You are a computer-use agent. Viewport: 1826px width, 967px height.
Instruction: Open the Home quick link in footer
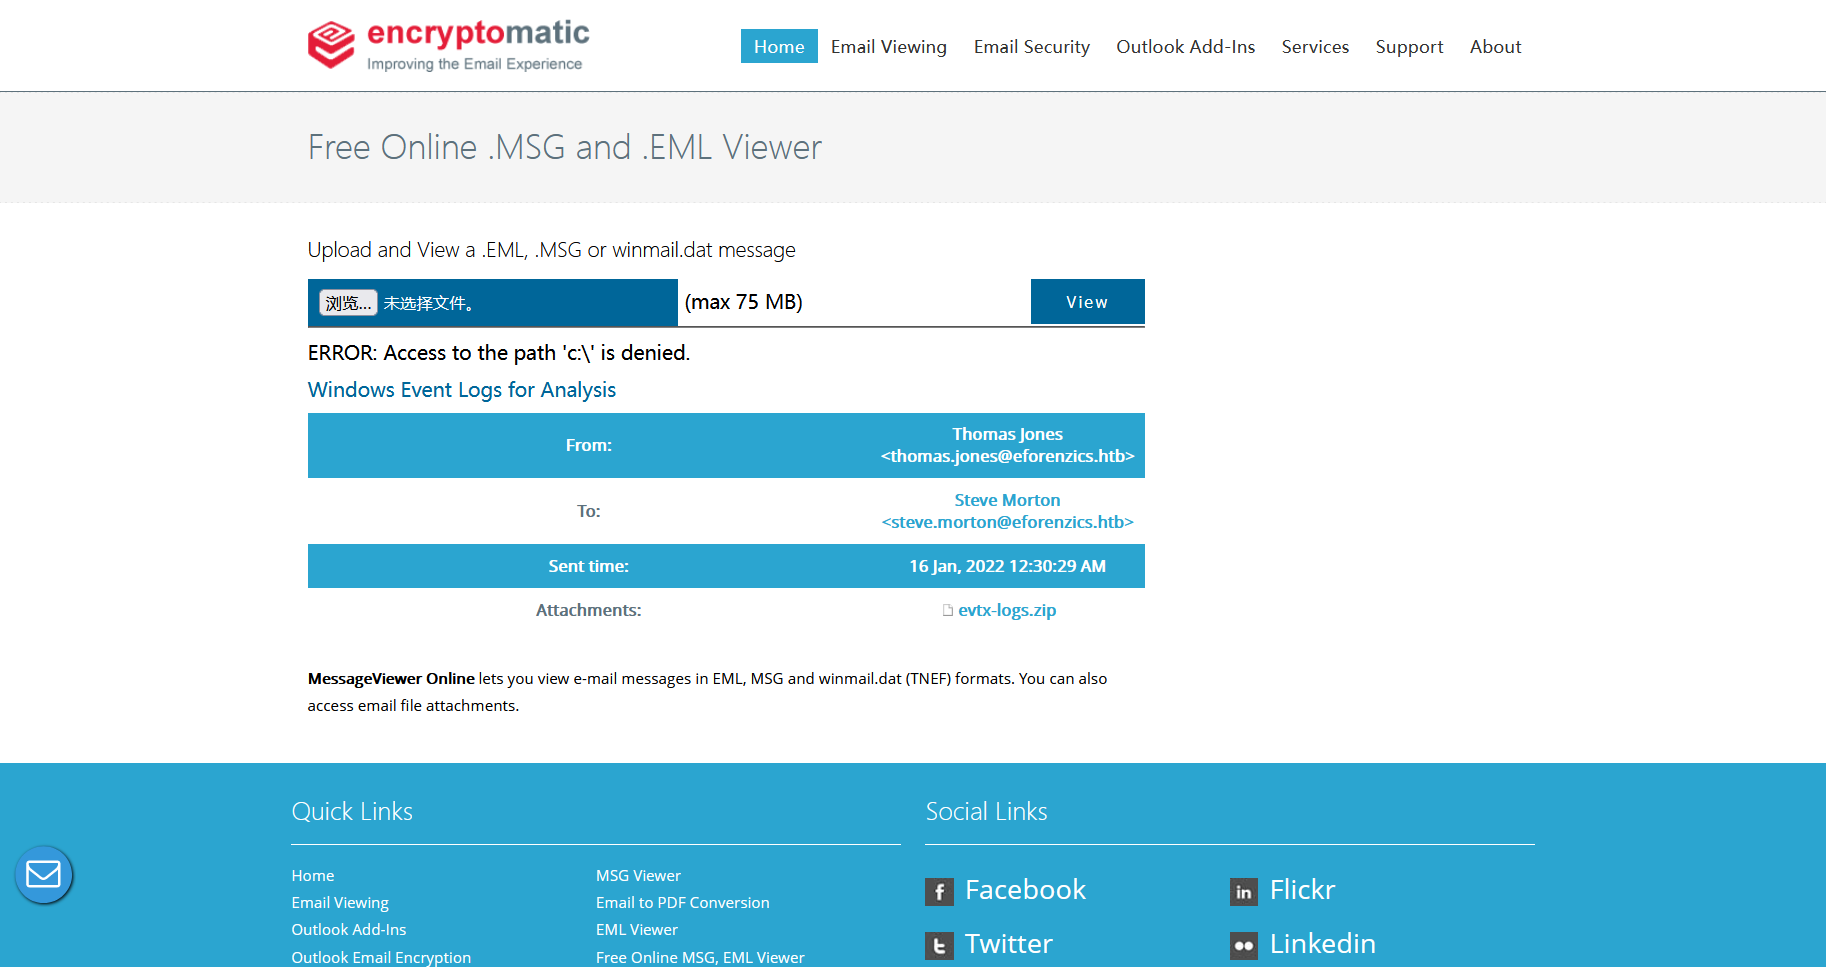313,875
